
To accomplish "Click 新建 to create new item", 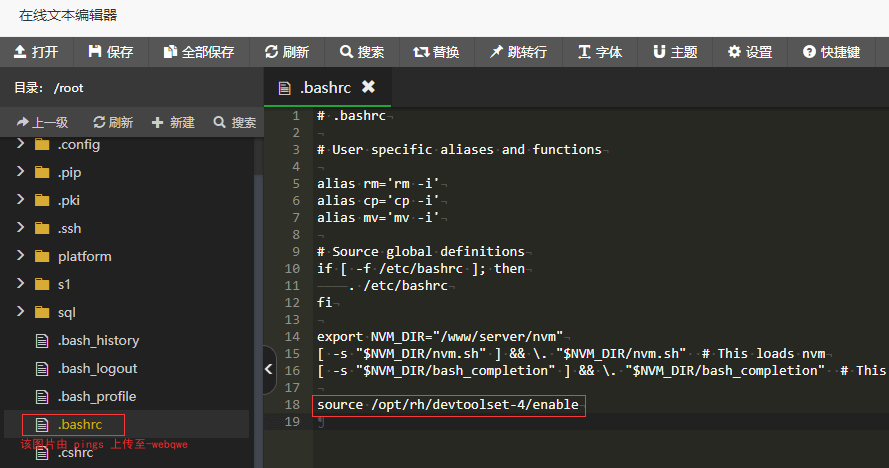I will [x=173, y=122].
